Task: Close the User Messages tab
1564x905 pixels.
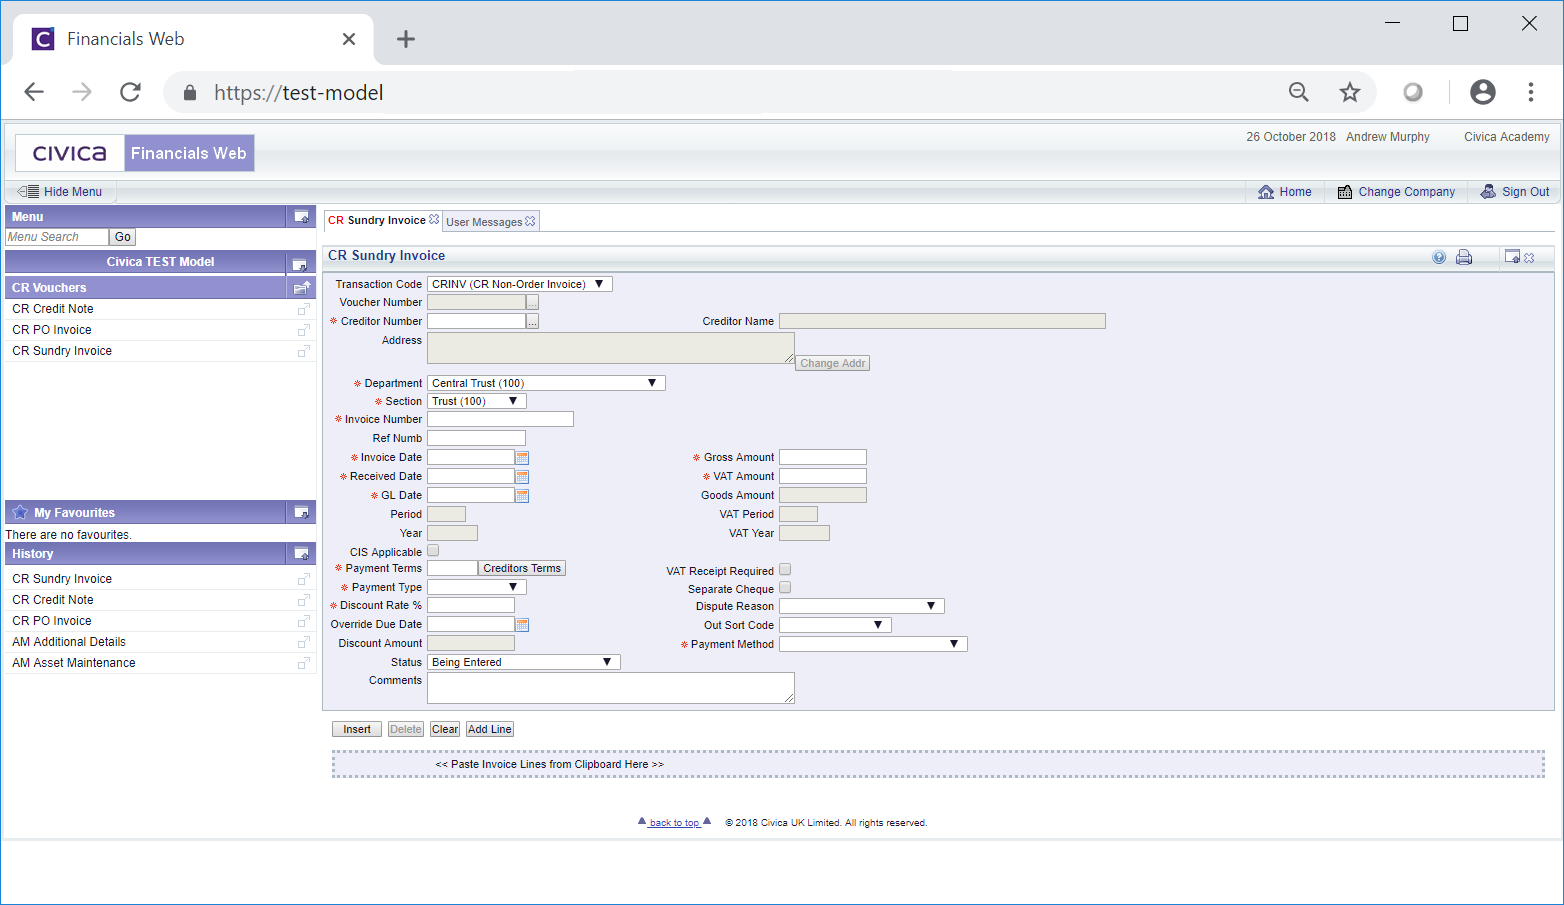Action: [x=530, y=222]
